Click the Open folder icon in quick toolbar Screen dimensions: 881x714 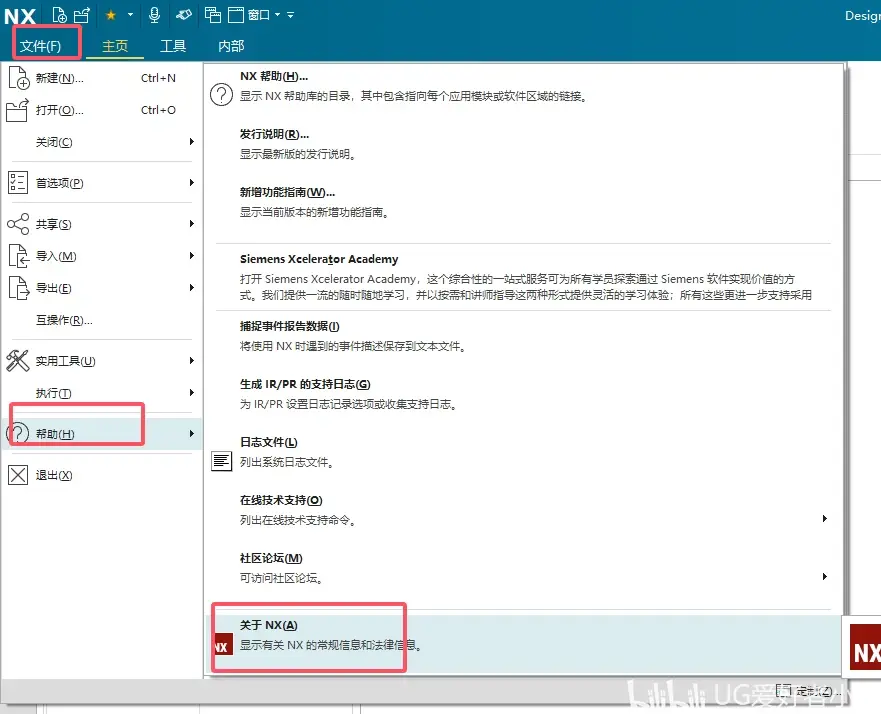pyautogui.click(x=81, y=15)
